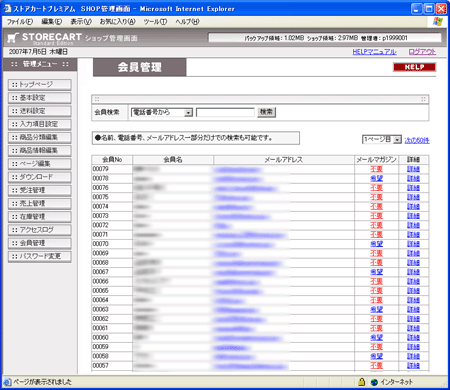The image size is (450, 390).
Task: Click the 会員名 column header
Action: pyautogui.click(x=173, y=160)
